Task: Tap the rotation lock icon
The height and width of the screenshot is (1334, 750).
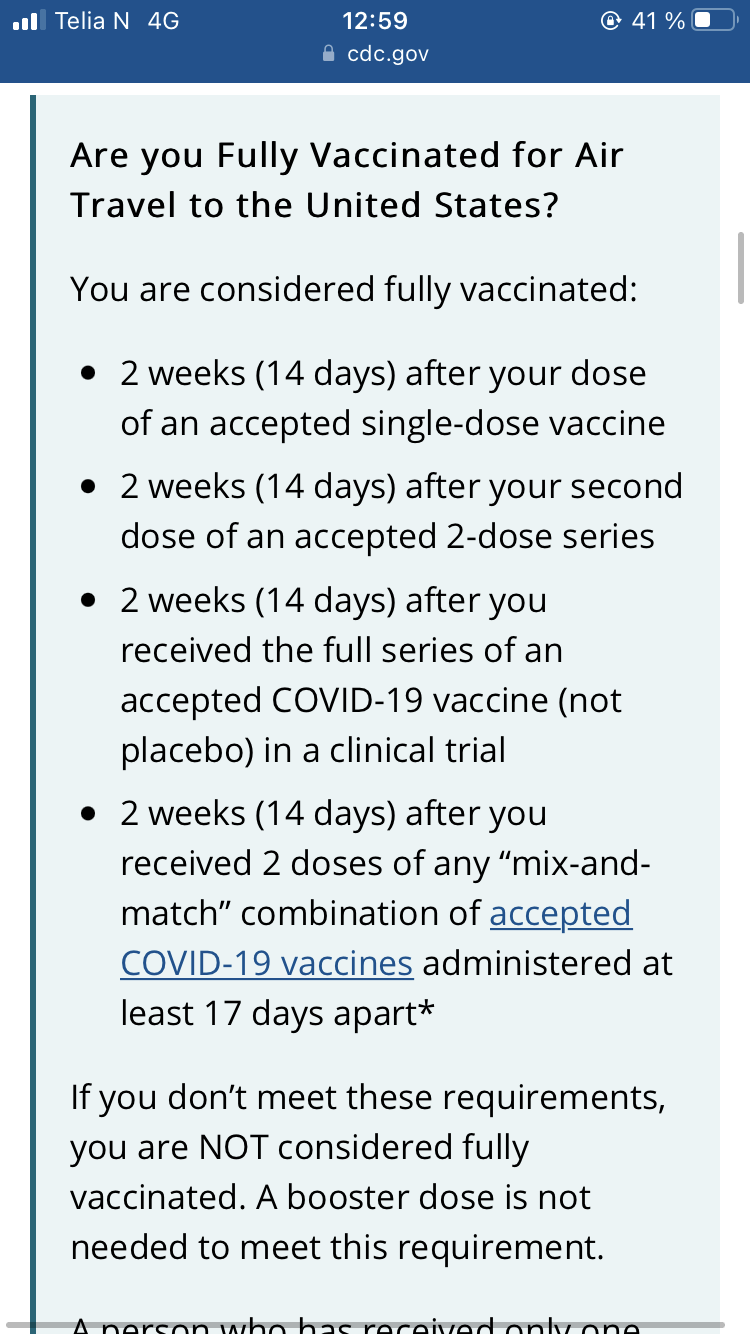Action: [x=610, y=21]
